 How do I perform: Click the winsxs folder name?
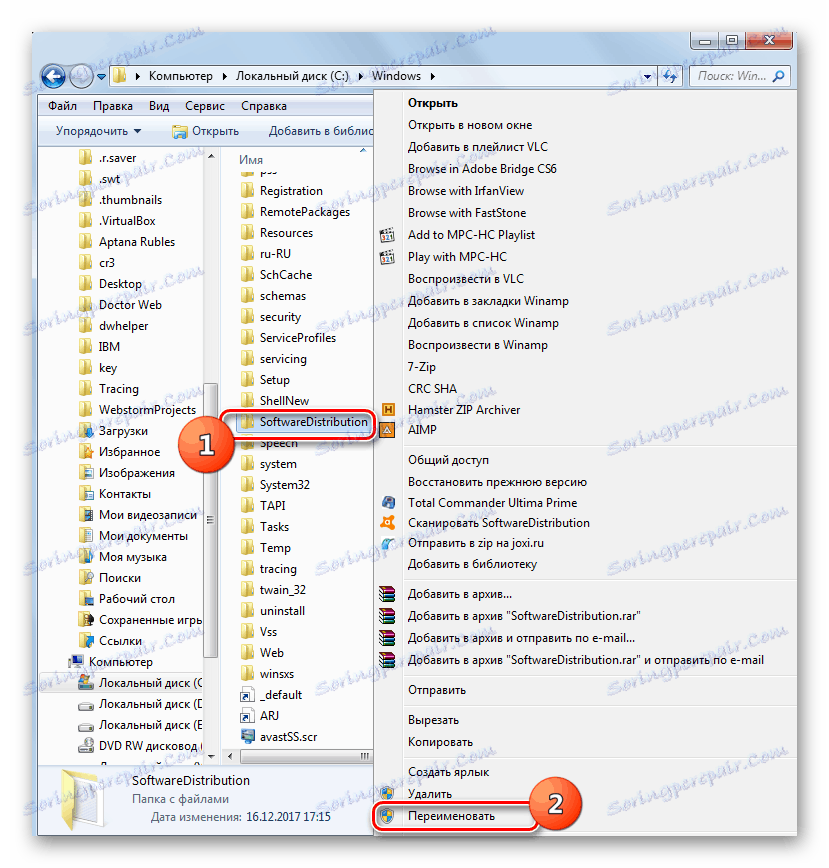tap(277, 674)
